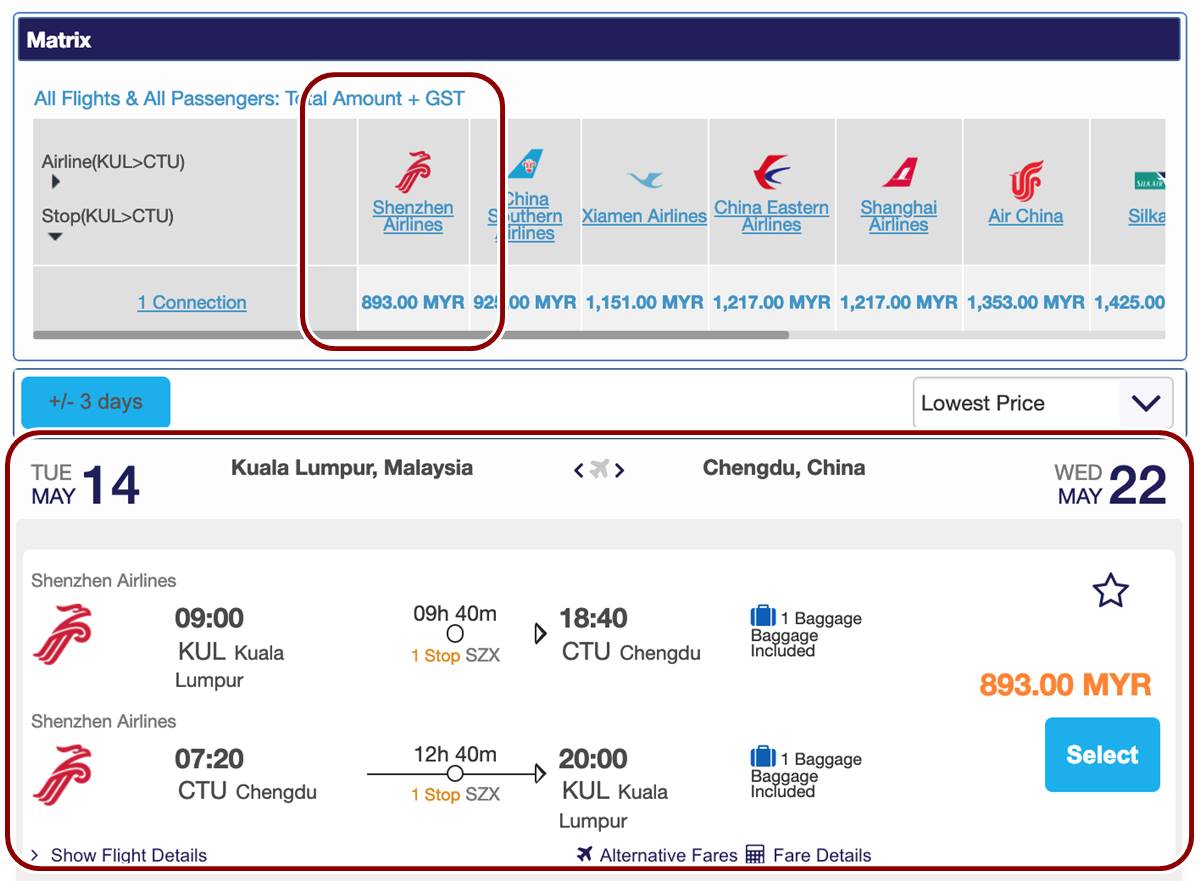Click the 12h 40m duration text

pyautogui.click(x=455, y=755)
